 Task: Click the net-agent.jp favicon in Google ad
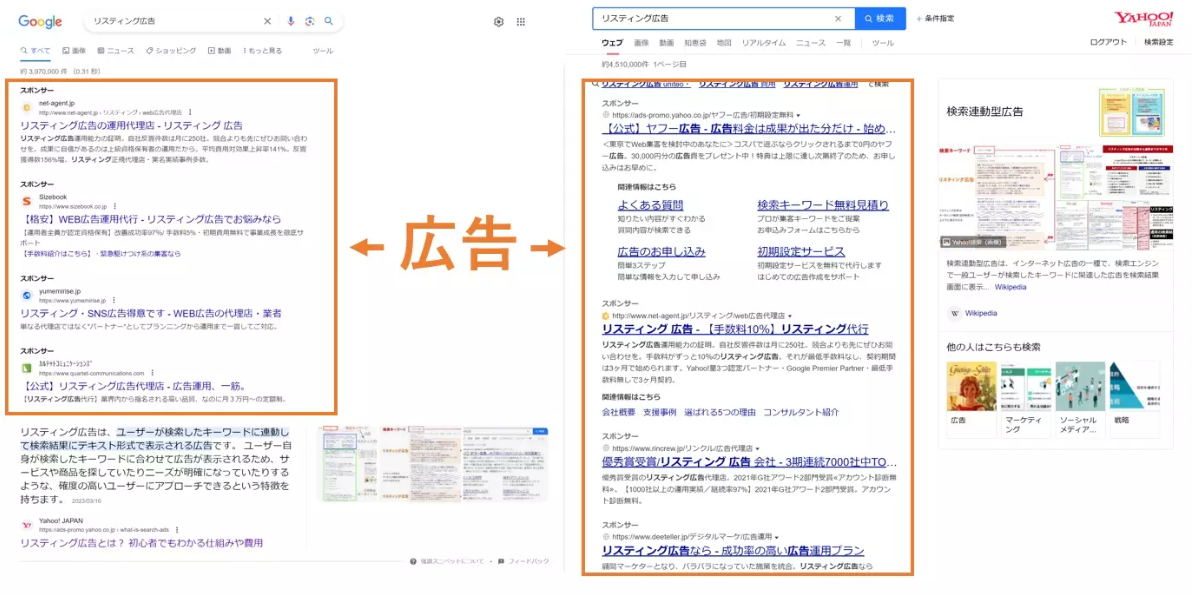pyautogui.click(x=27, y=107)
